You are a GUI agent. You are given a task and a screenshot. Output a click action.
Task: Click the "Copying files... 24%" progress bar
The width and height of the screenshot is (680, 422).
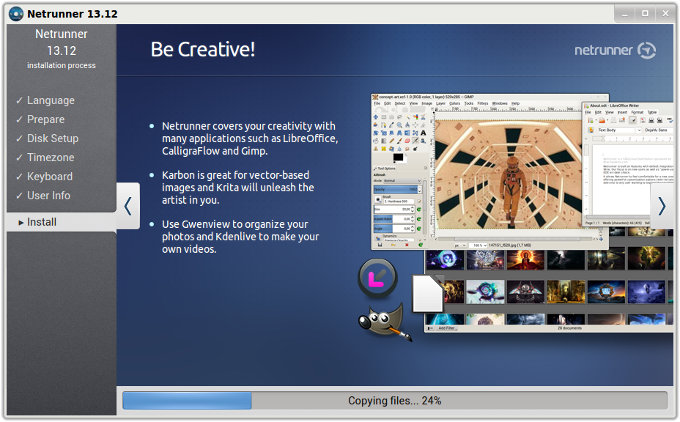(395, 400)
